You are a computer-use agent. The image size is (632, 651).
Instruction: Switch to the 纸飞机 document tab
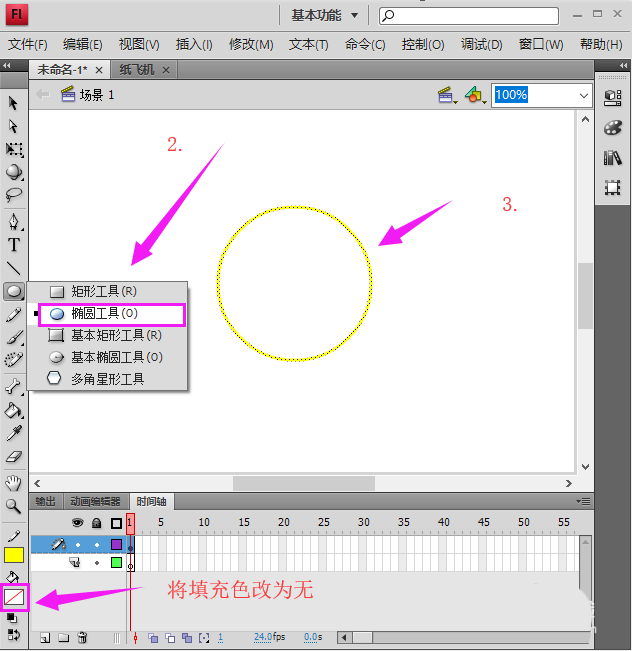click(x=137, y=70)
